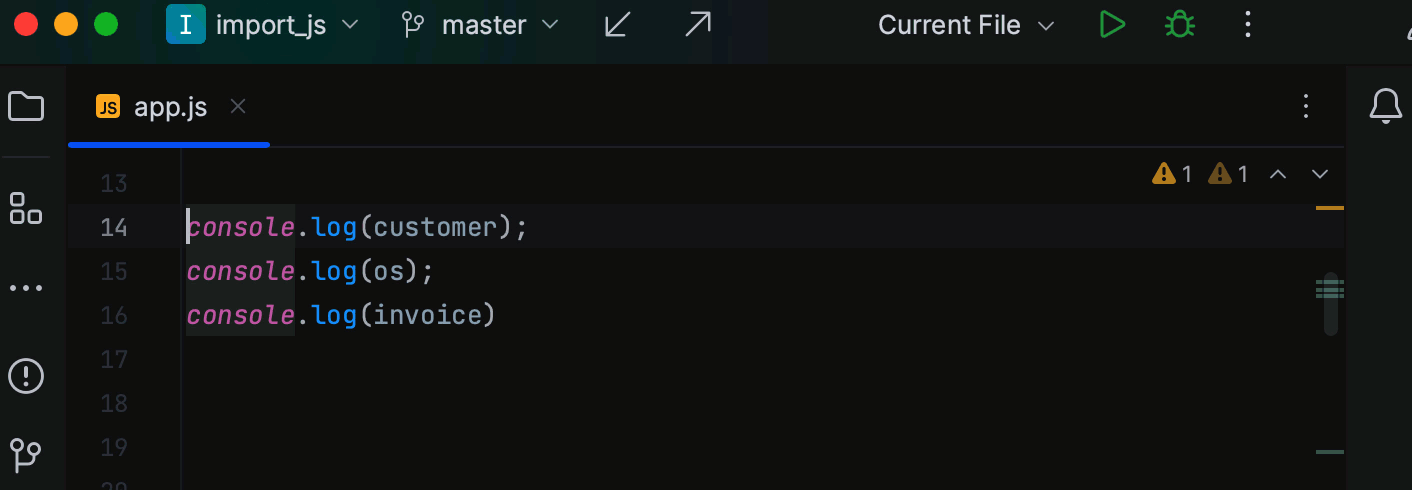The image size is (1412, 490).
Task: Start debugging with the bug icon
Action: (1180, 25)
